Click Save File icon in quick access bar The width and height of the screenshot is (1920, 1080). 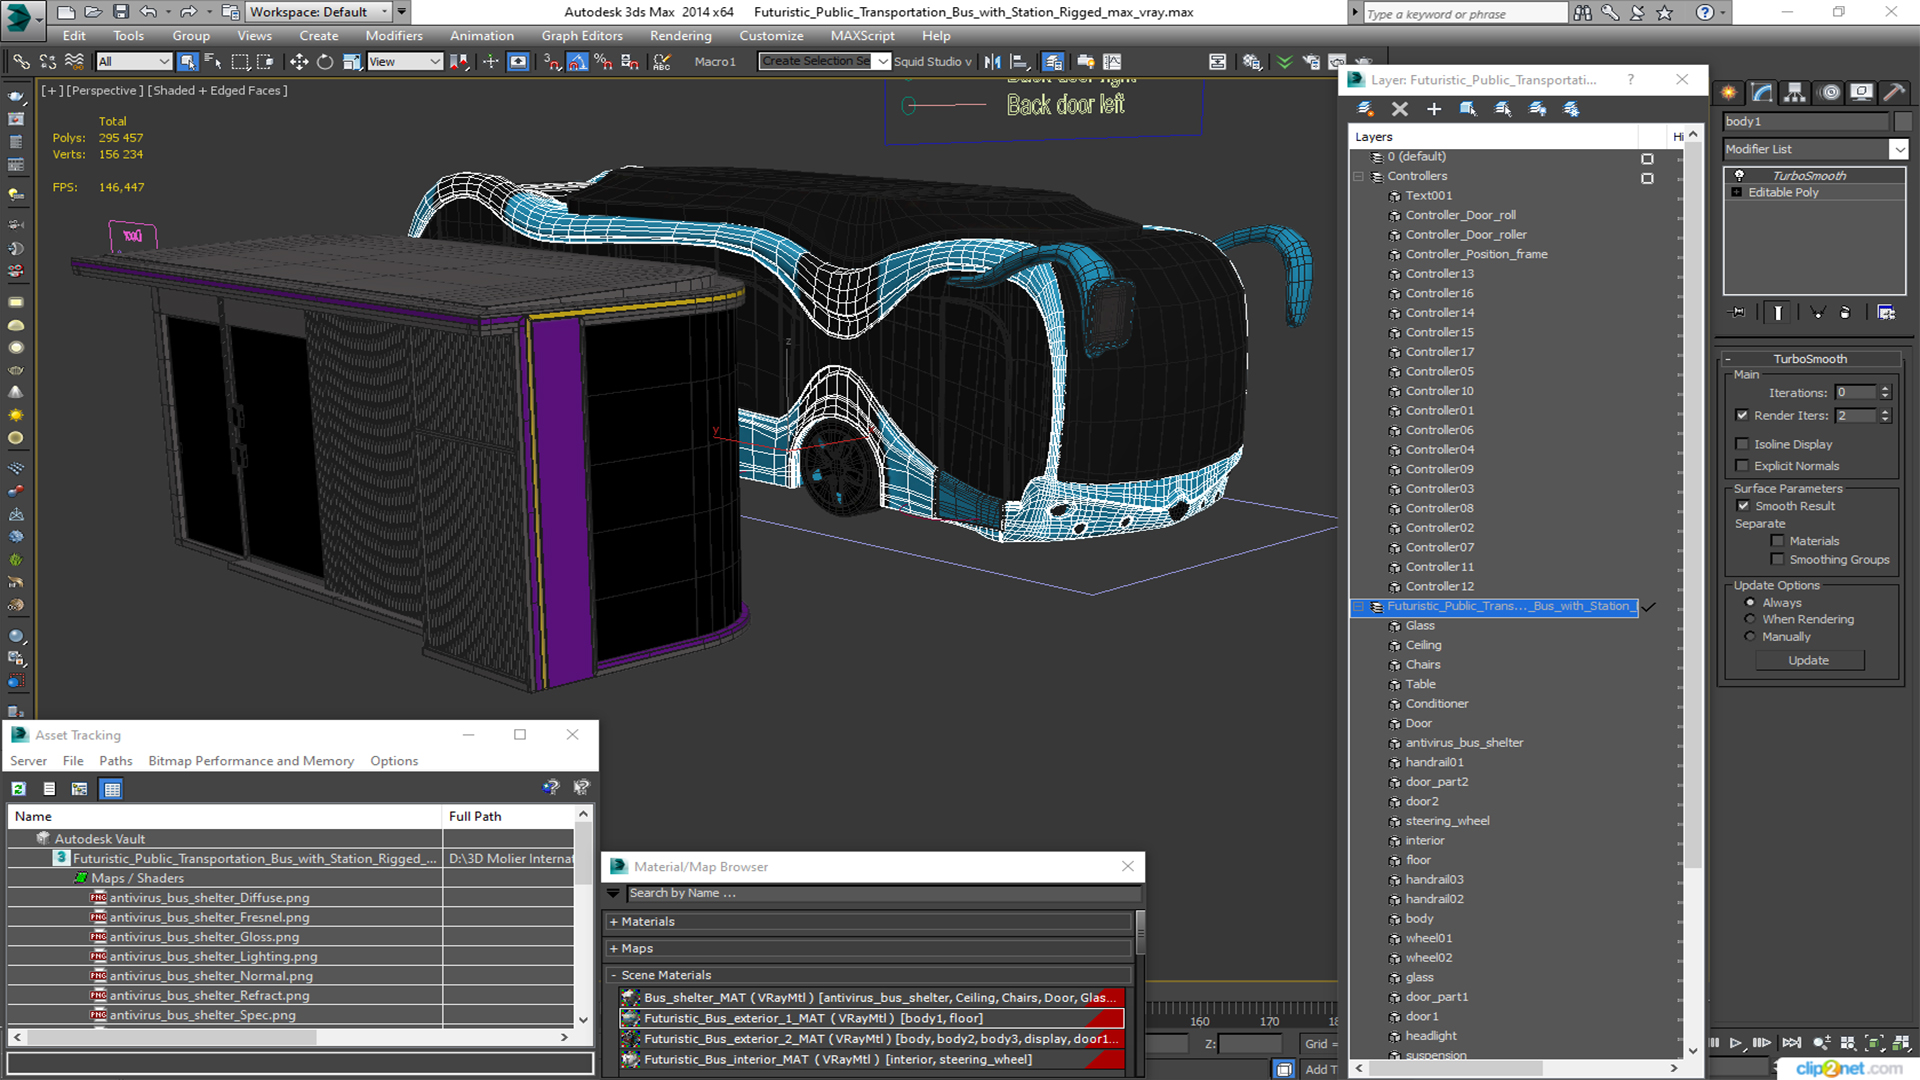click(x=121, y=12)
